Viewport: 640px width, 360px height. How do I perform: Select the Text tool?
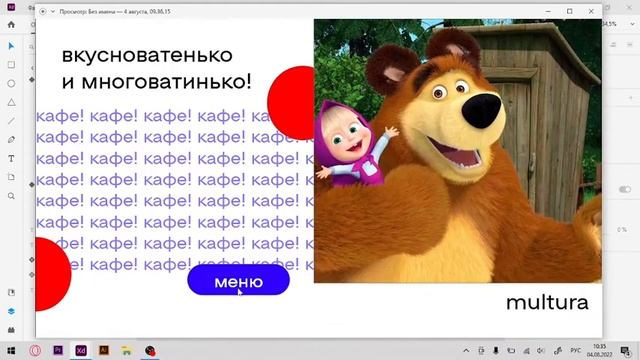(x=11, y=158)
